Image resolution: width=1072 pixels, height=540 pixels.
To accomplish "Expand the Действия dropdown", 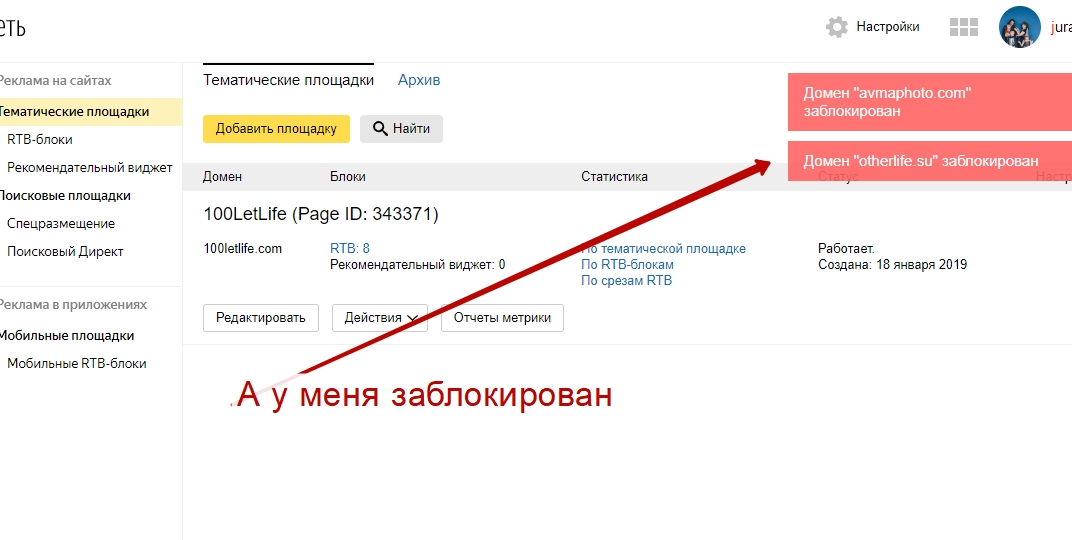I will pos(380,318).
